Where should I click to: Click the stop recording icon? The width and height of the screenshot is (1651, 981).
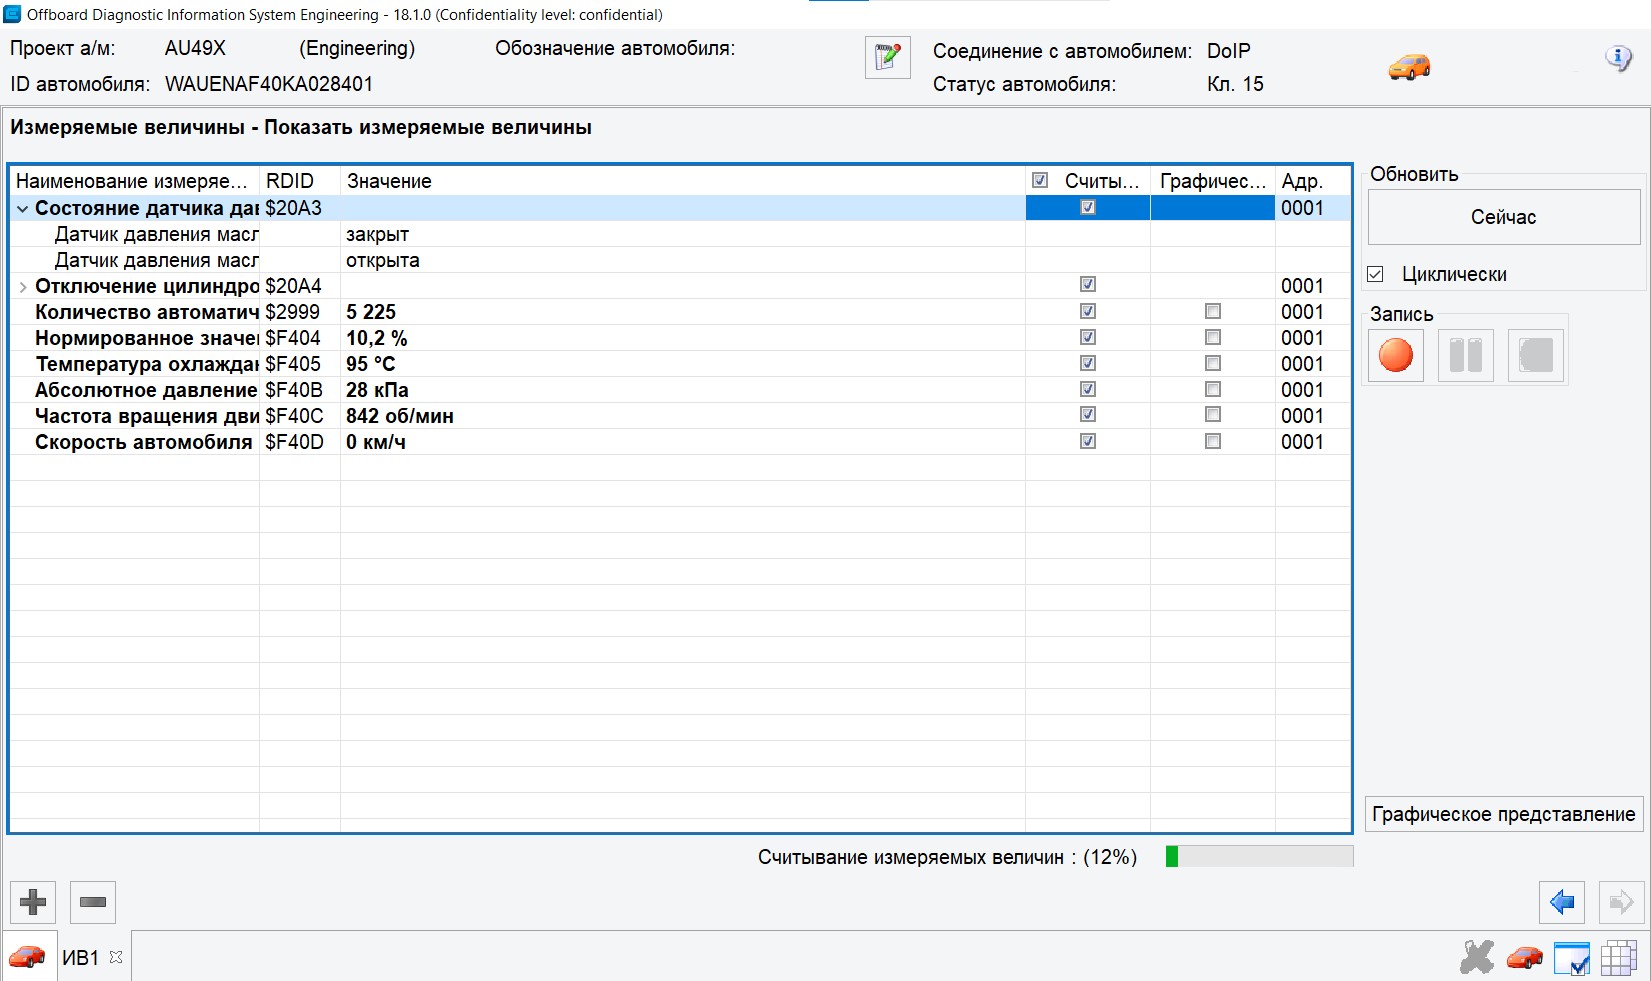tap(1535, 355)
